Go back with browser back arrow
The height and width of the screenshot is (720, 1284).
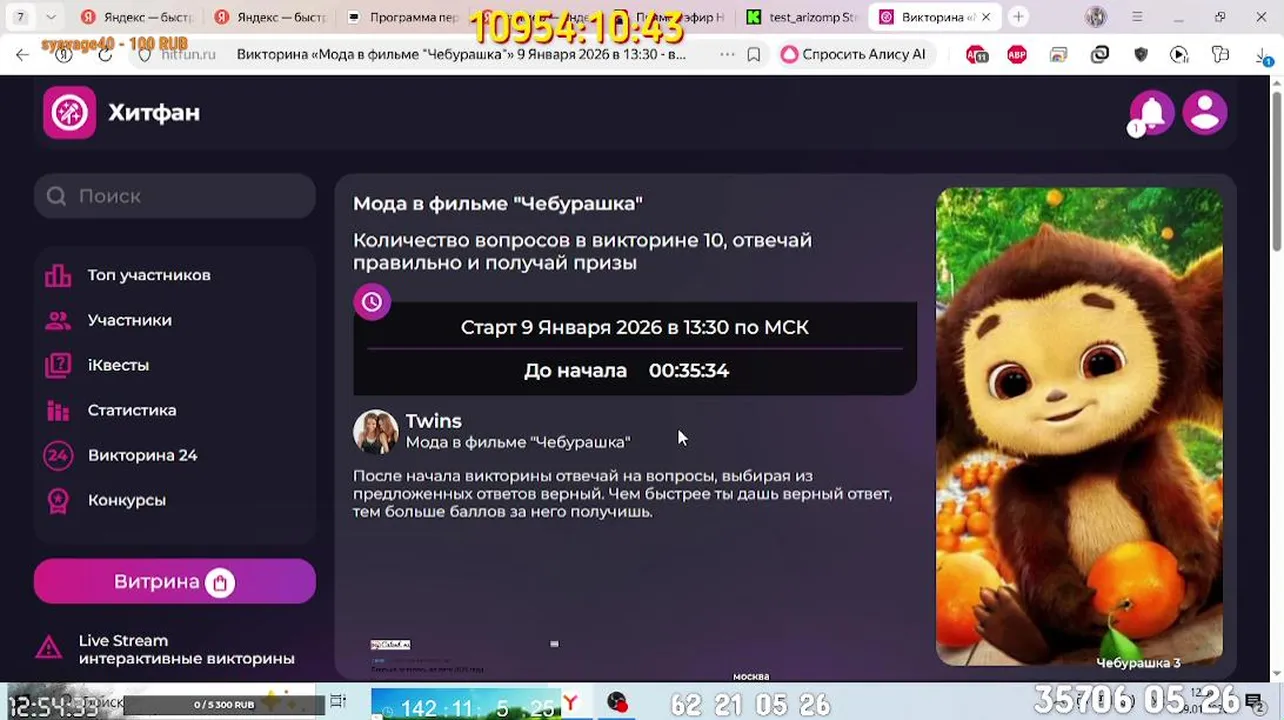coord(23,55)
